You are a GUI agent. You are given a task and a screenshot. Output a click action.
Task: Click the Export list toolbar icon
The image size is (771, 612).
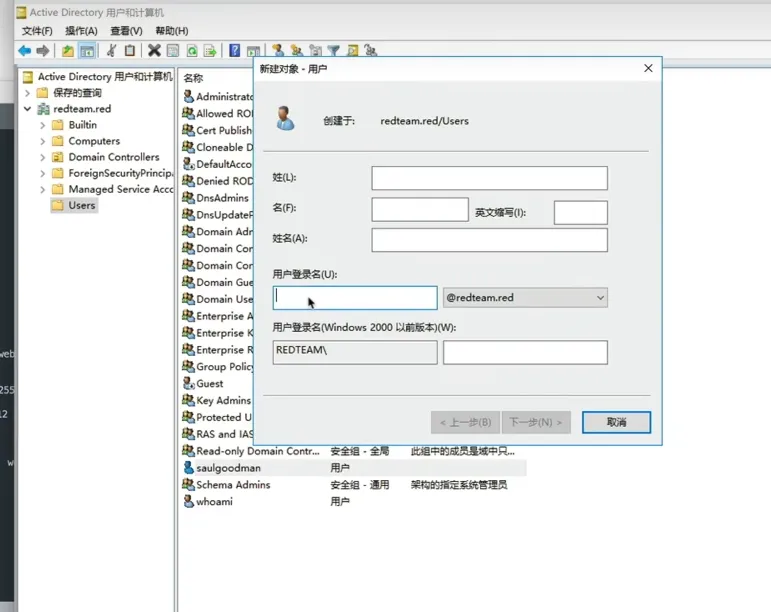pyautogui.click(x=210, y=50)
